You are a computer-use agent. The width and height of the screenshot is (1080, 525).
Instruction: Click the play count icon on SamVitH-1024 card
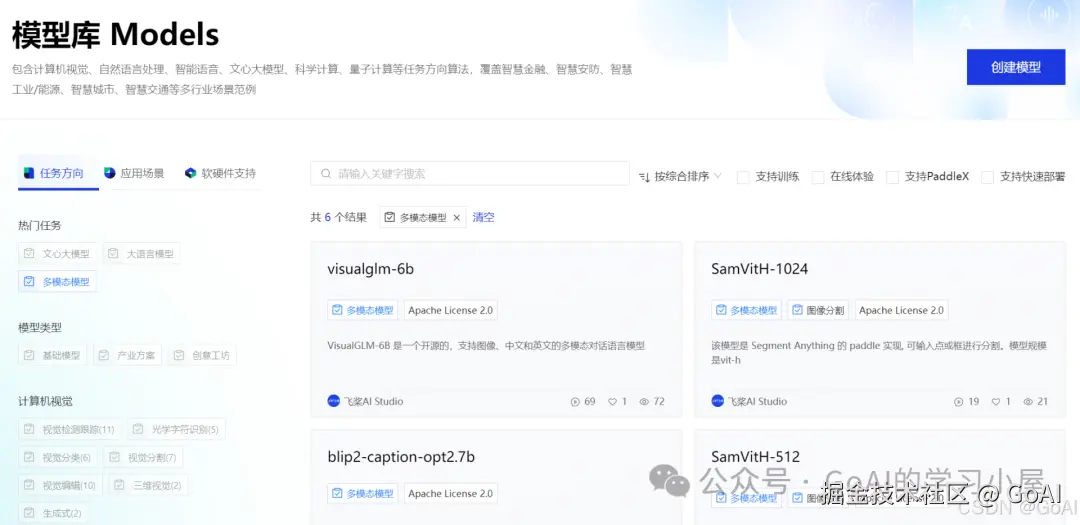[x=958, y=402]
